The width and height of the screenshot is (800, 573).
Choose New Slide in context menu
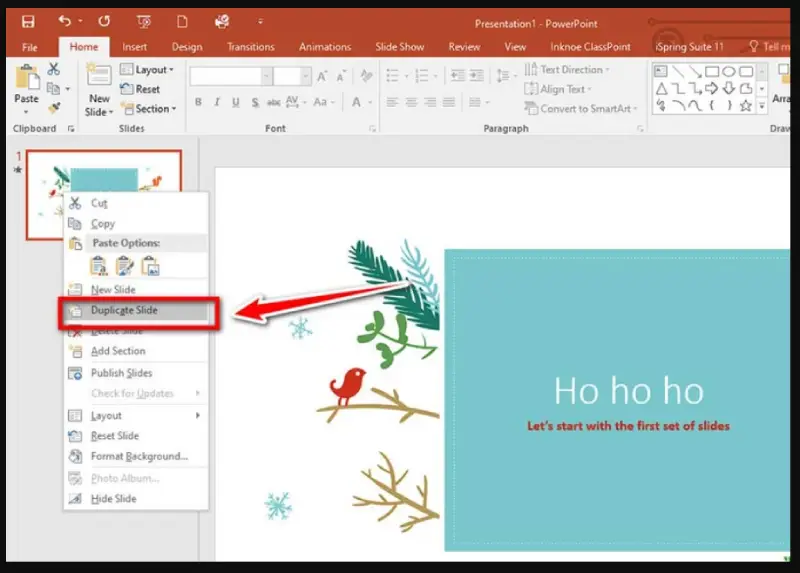[x=136, y=289]
